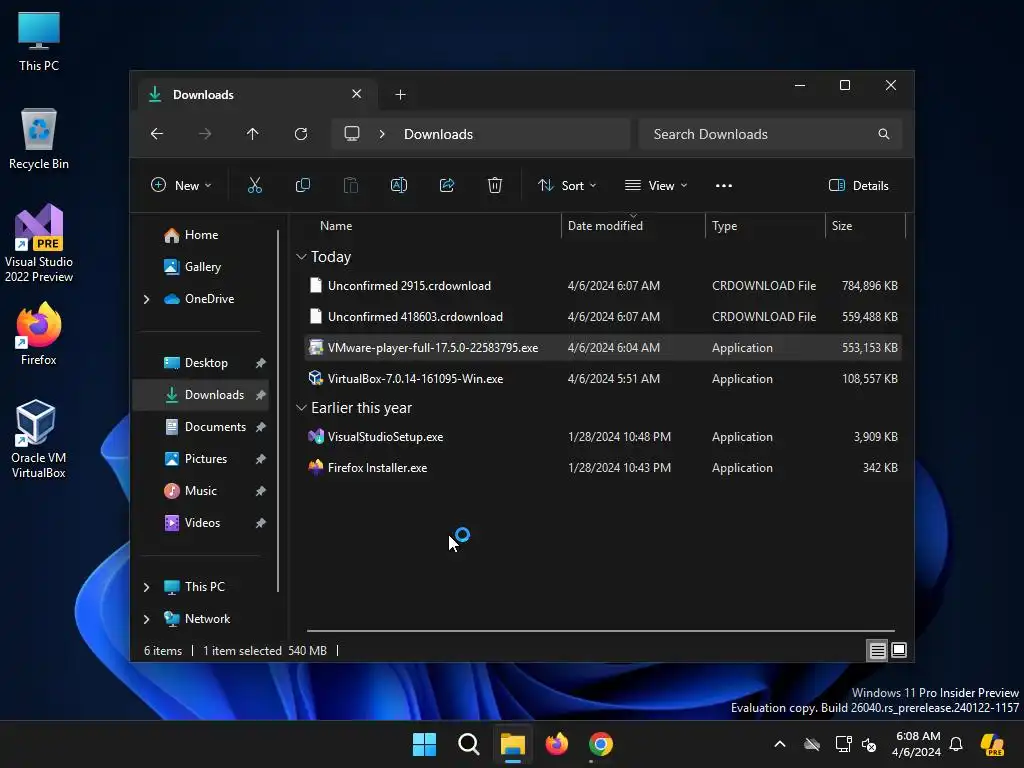Expand Network in navigation pane
Screen dimensions: 1024x768
tap(146, 619)
